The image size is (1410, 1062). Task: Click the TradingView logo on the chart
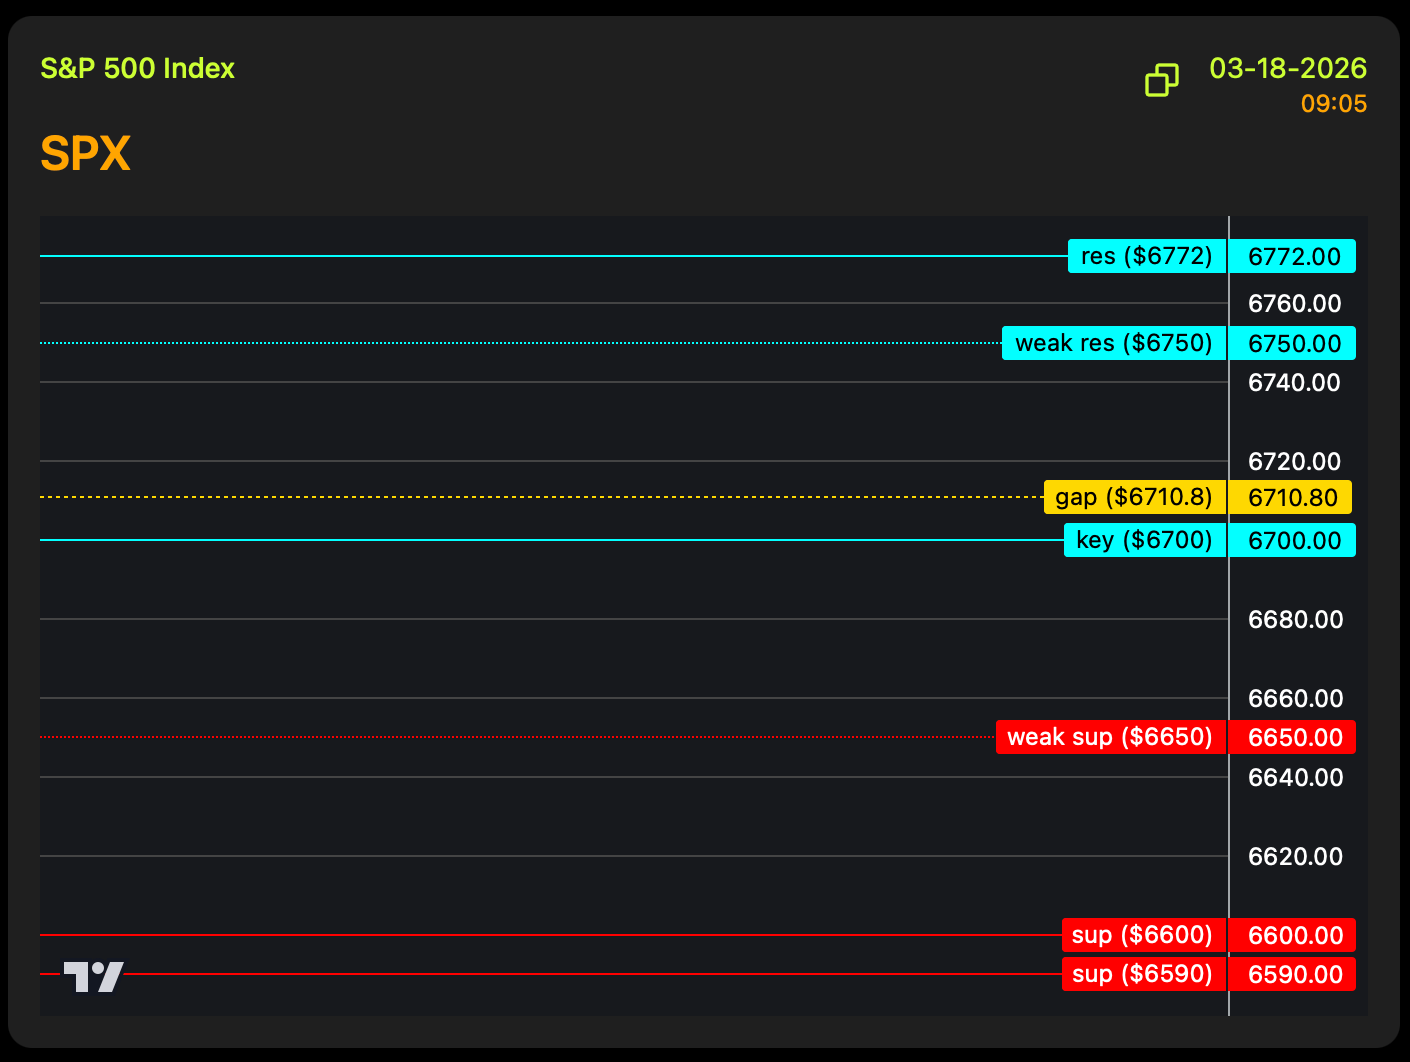coord(94,977)
